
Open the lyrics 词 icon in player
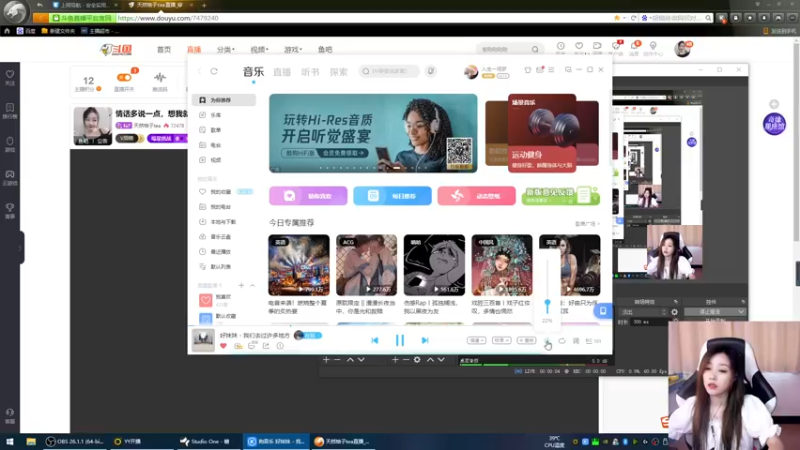[x=576, y=341]
